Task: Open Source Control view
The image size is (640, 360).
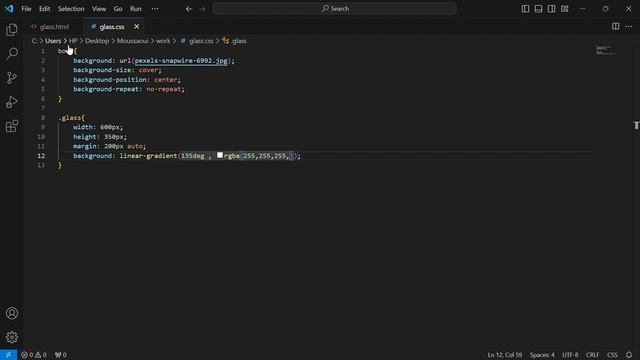Action: point(12,78)
